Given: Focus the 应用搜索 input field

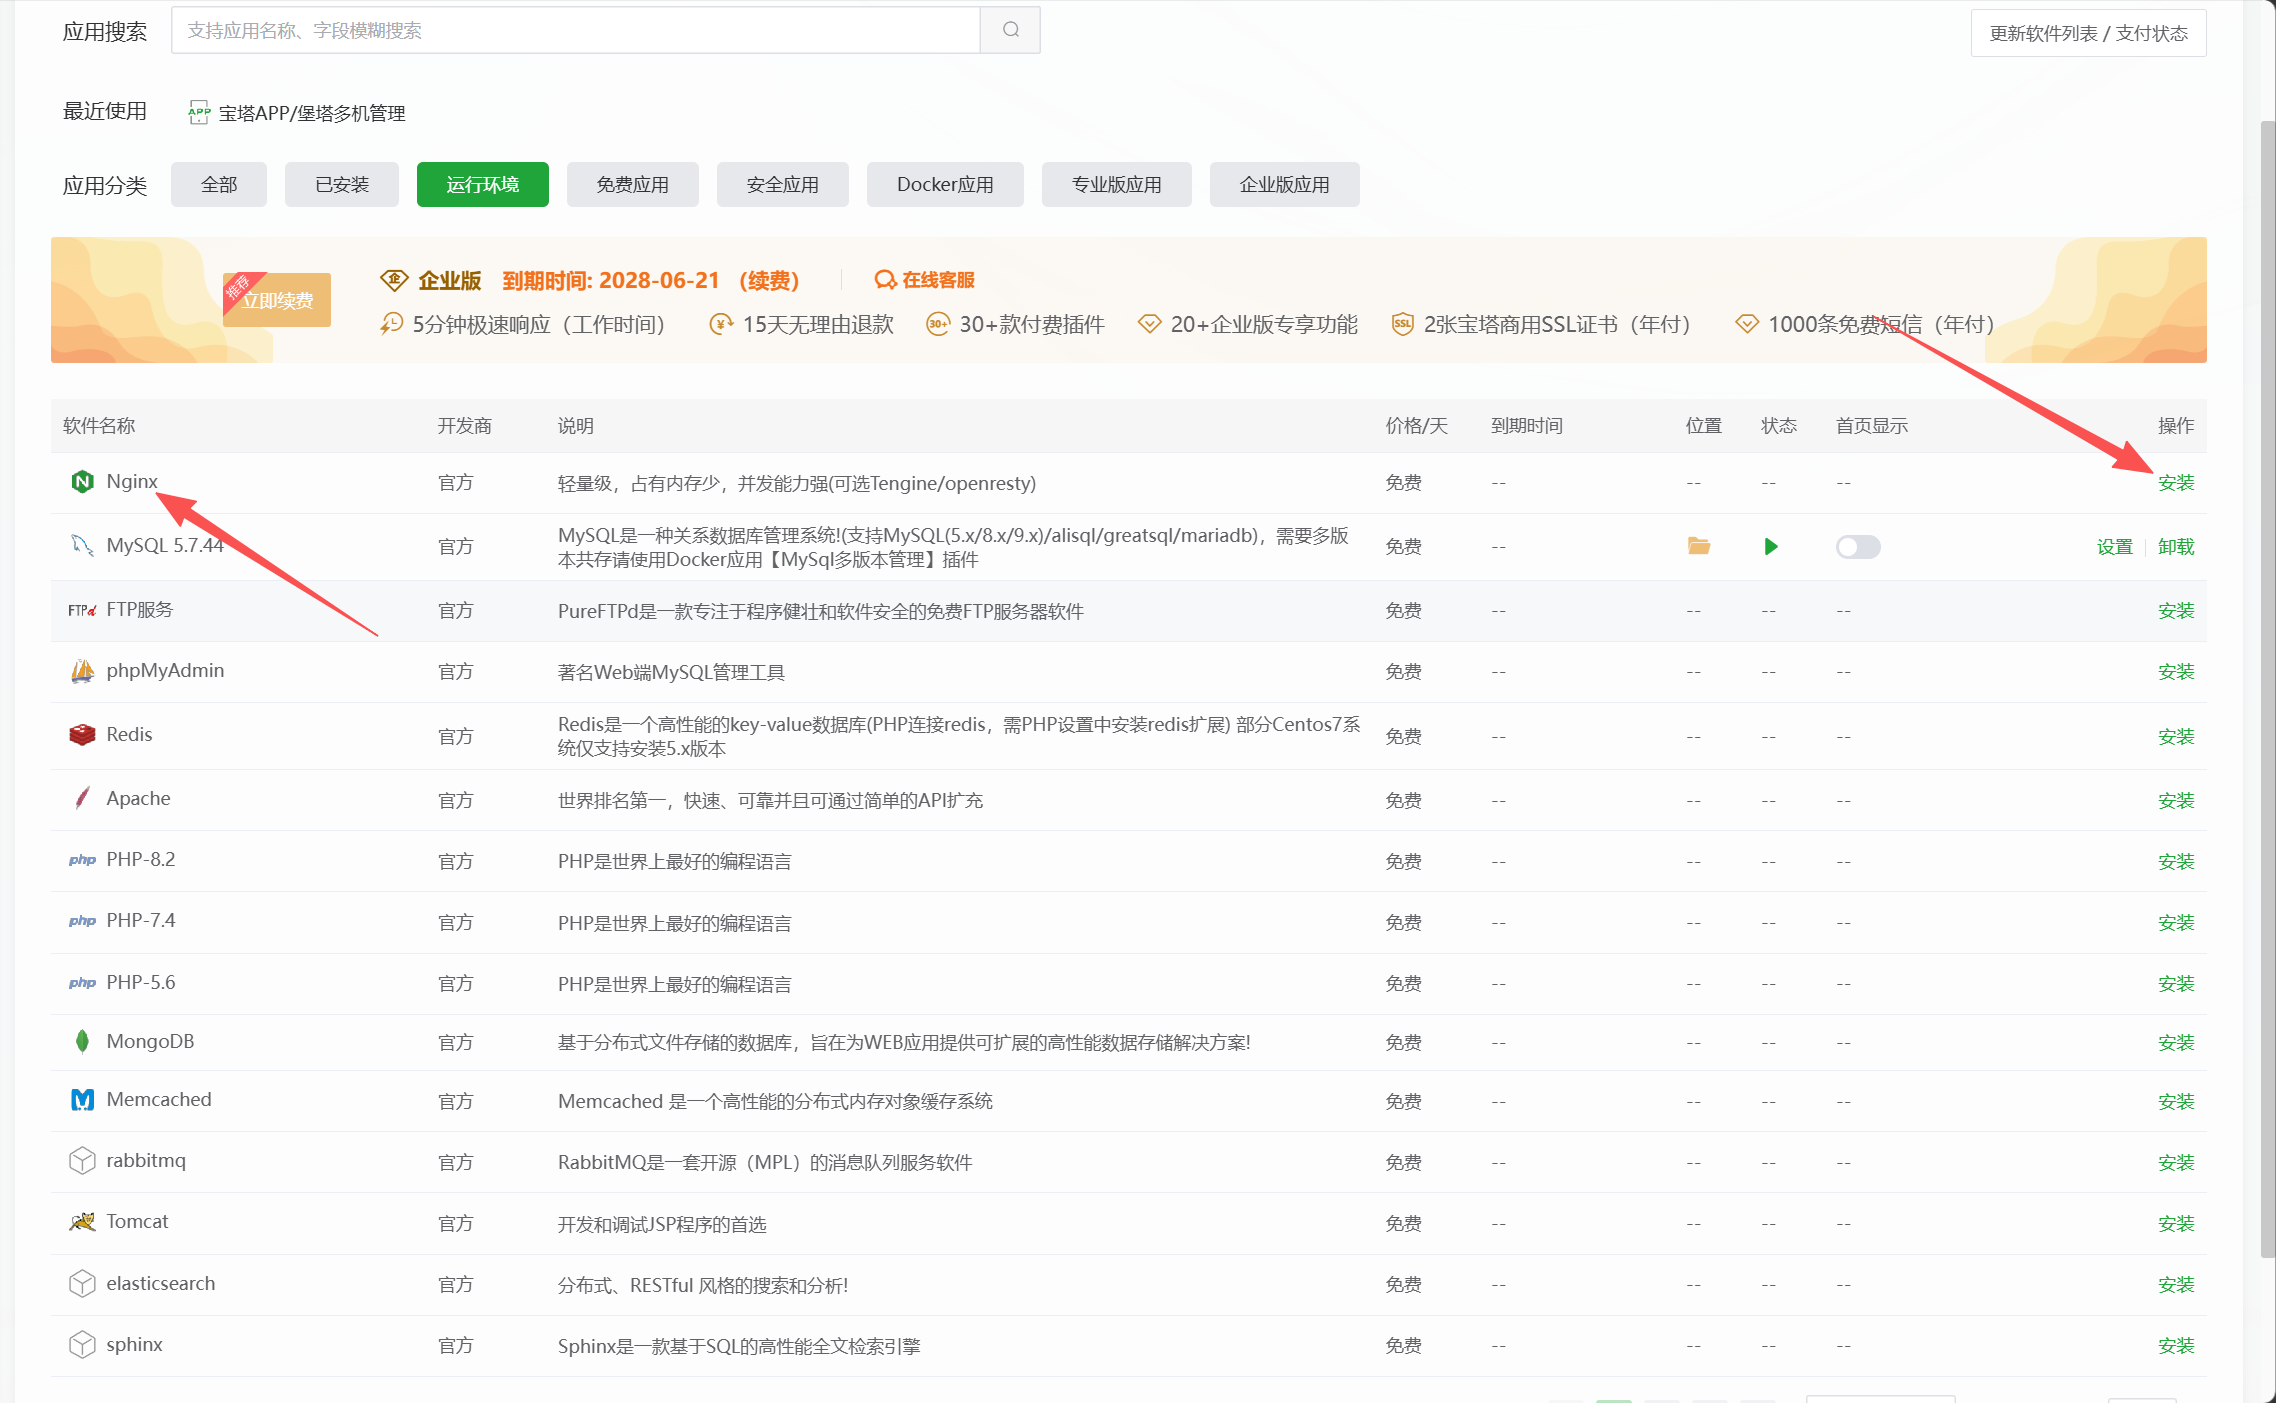Looking at the screenshot, I should click(x=576, y=30).
